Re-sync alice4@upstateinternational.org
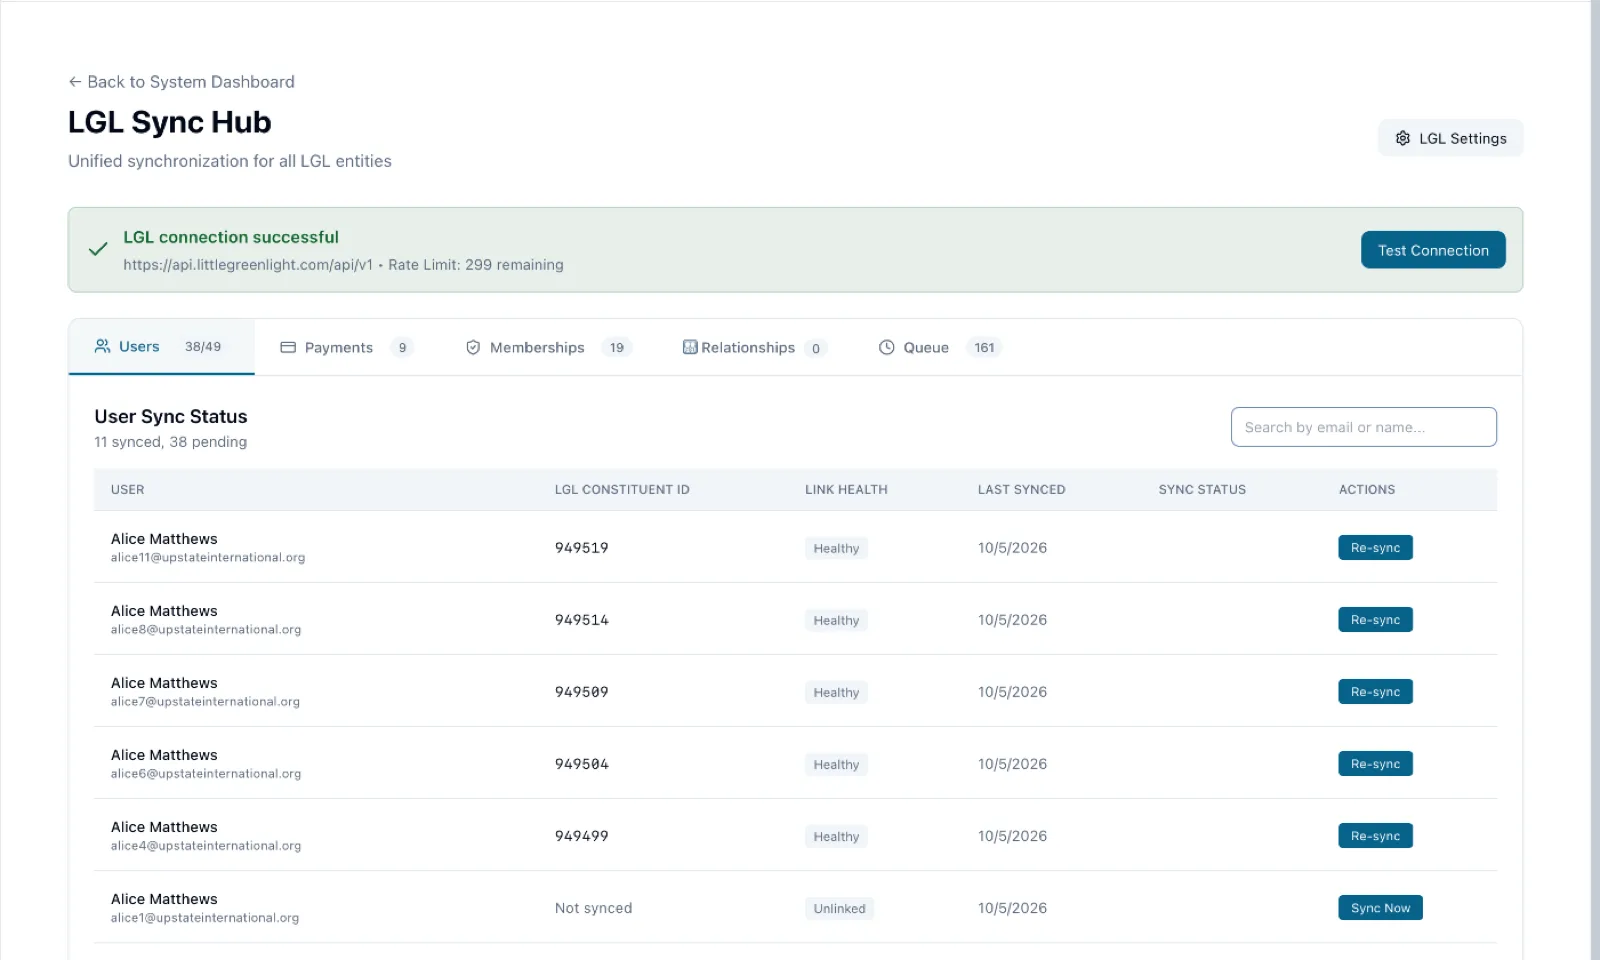Screen dimensions: 1600x960 (1375, 835)
